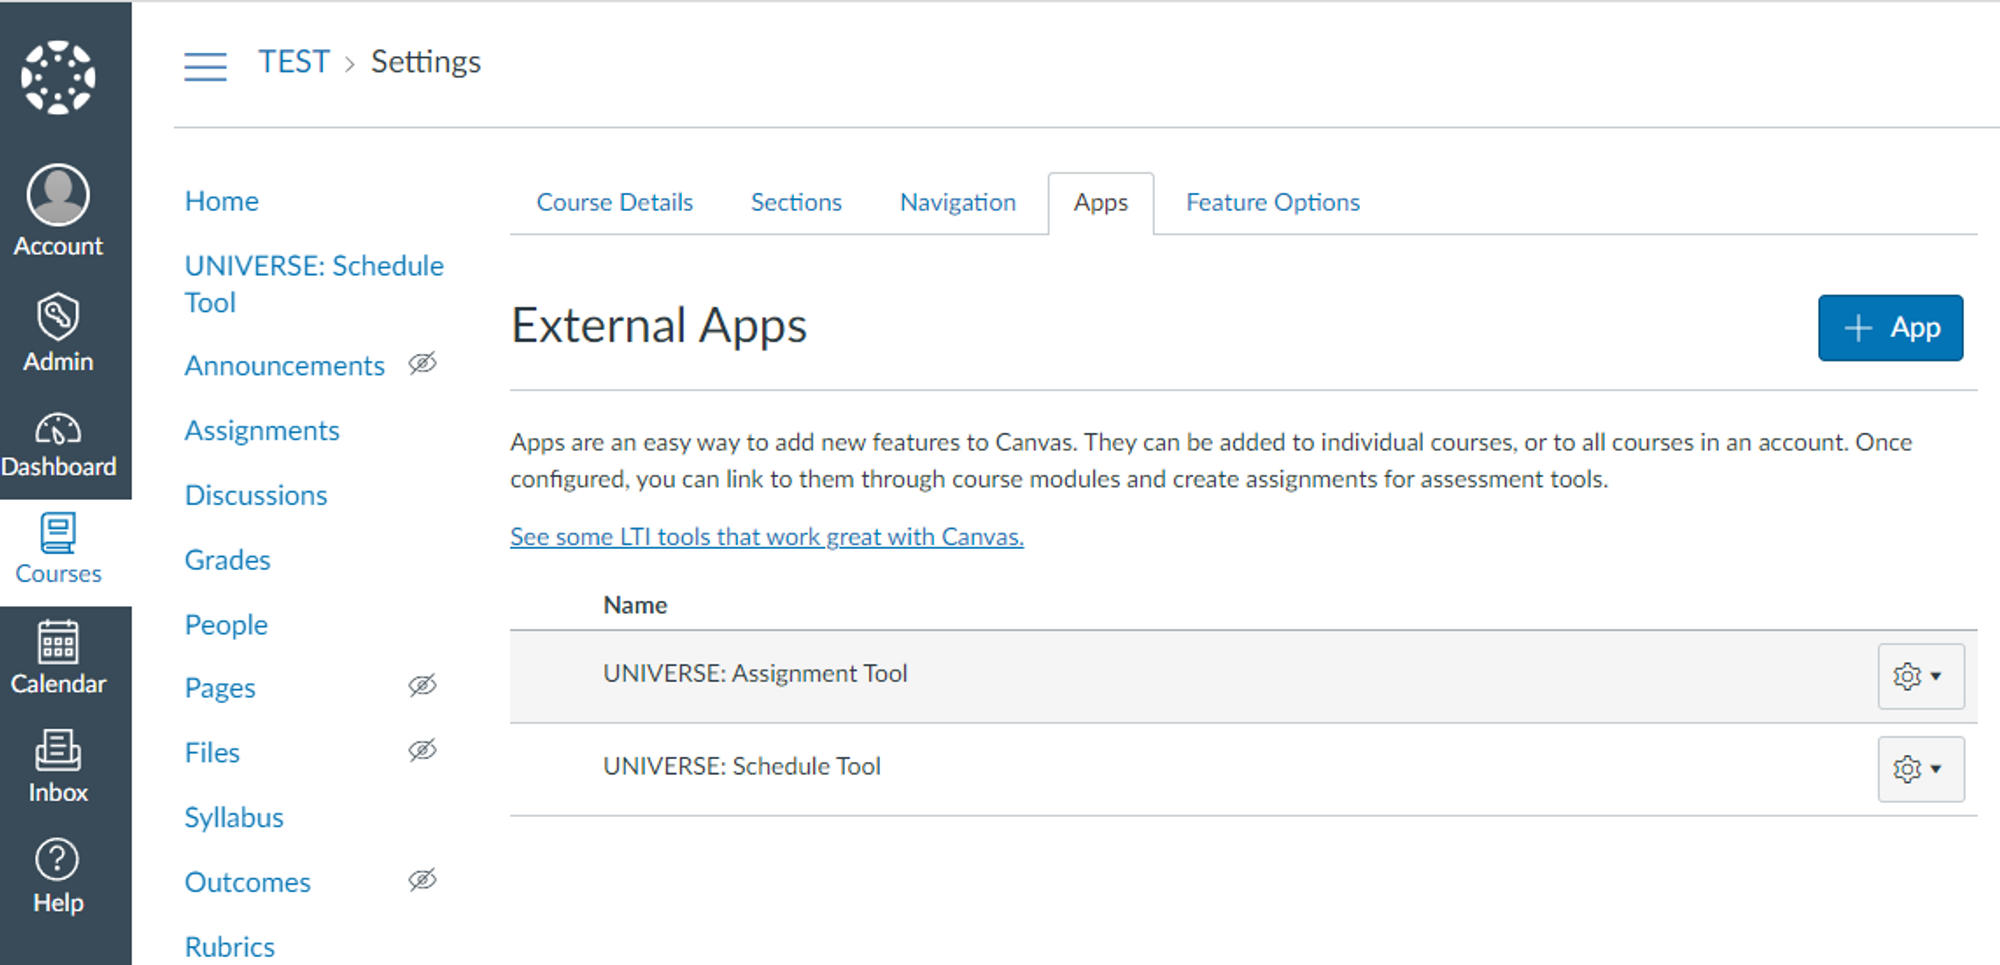Click the Settings breadcrumb text
2000x965 pixels.
tap(426, 62)
